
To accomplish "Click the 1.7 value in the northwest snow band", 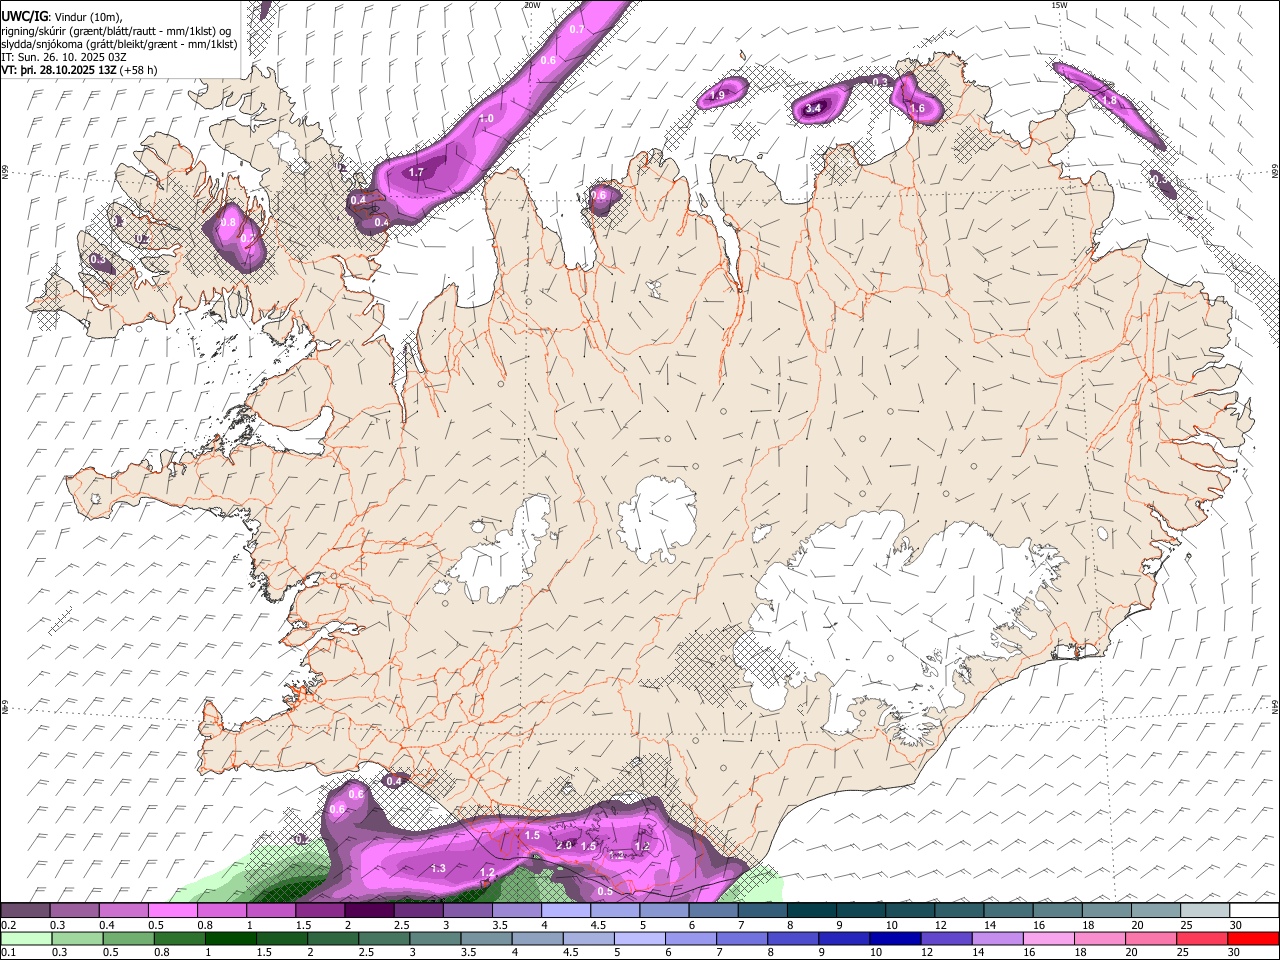I will point(417,172).
